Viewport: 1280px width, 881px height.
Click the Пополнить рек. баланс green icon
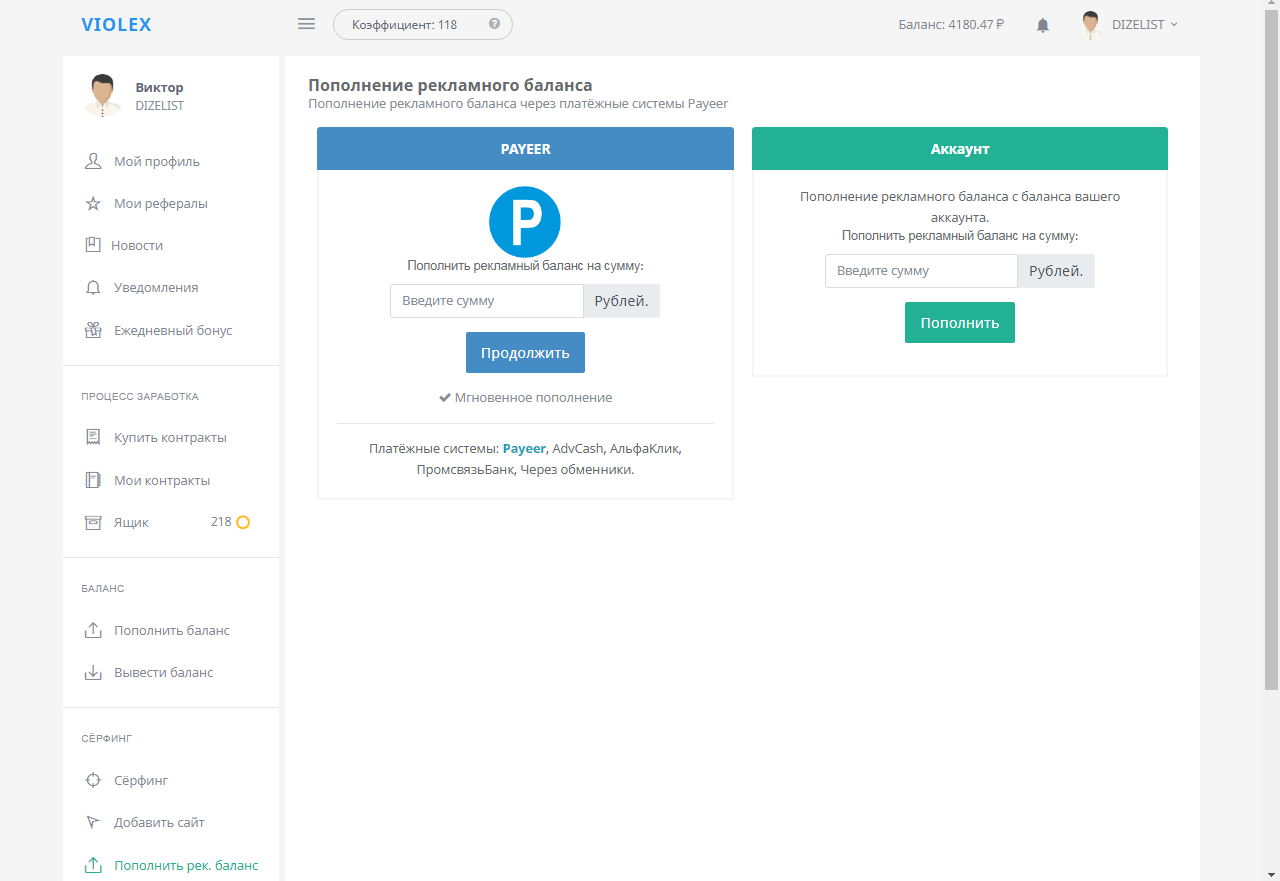(93, 865)
